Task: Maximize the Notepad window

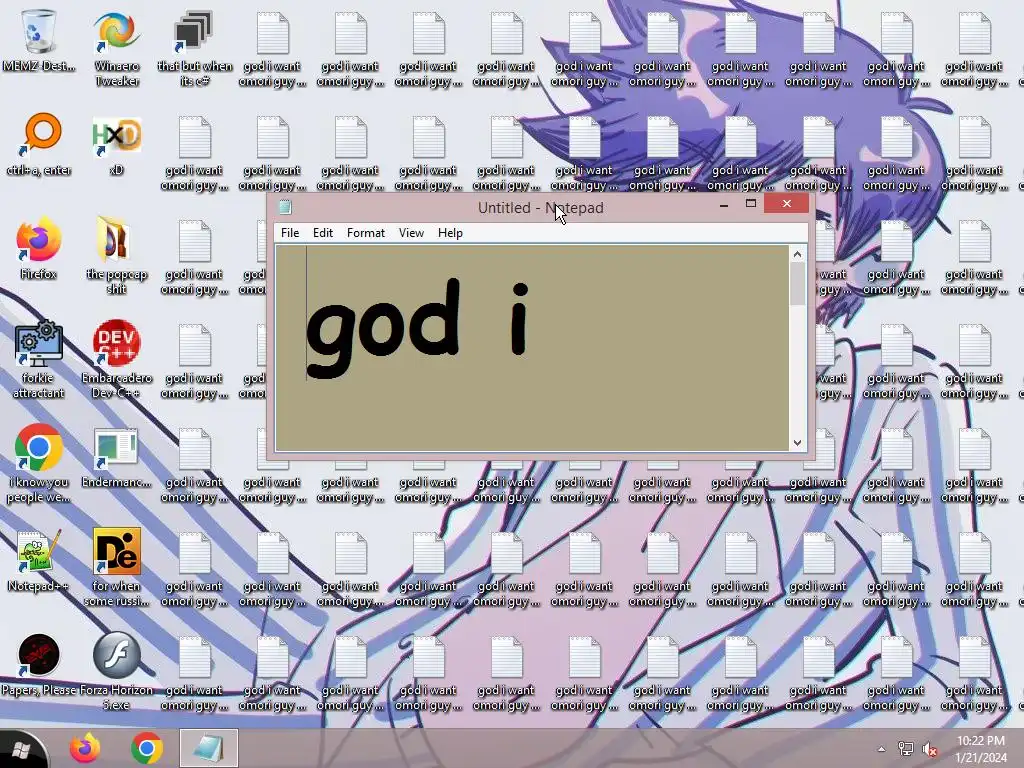Action: (751, 204)
